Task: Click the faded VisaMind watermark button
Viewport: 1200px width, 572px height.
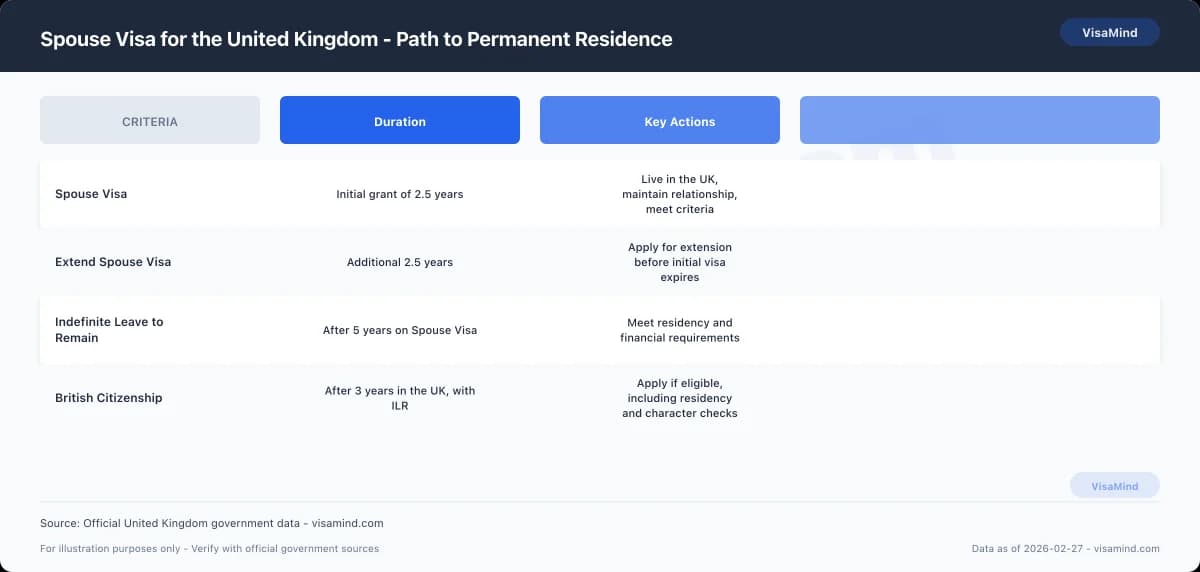Action: point(1114,486)
